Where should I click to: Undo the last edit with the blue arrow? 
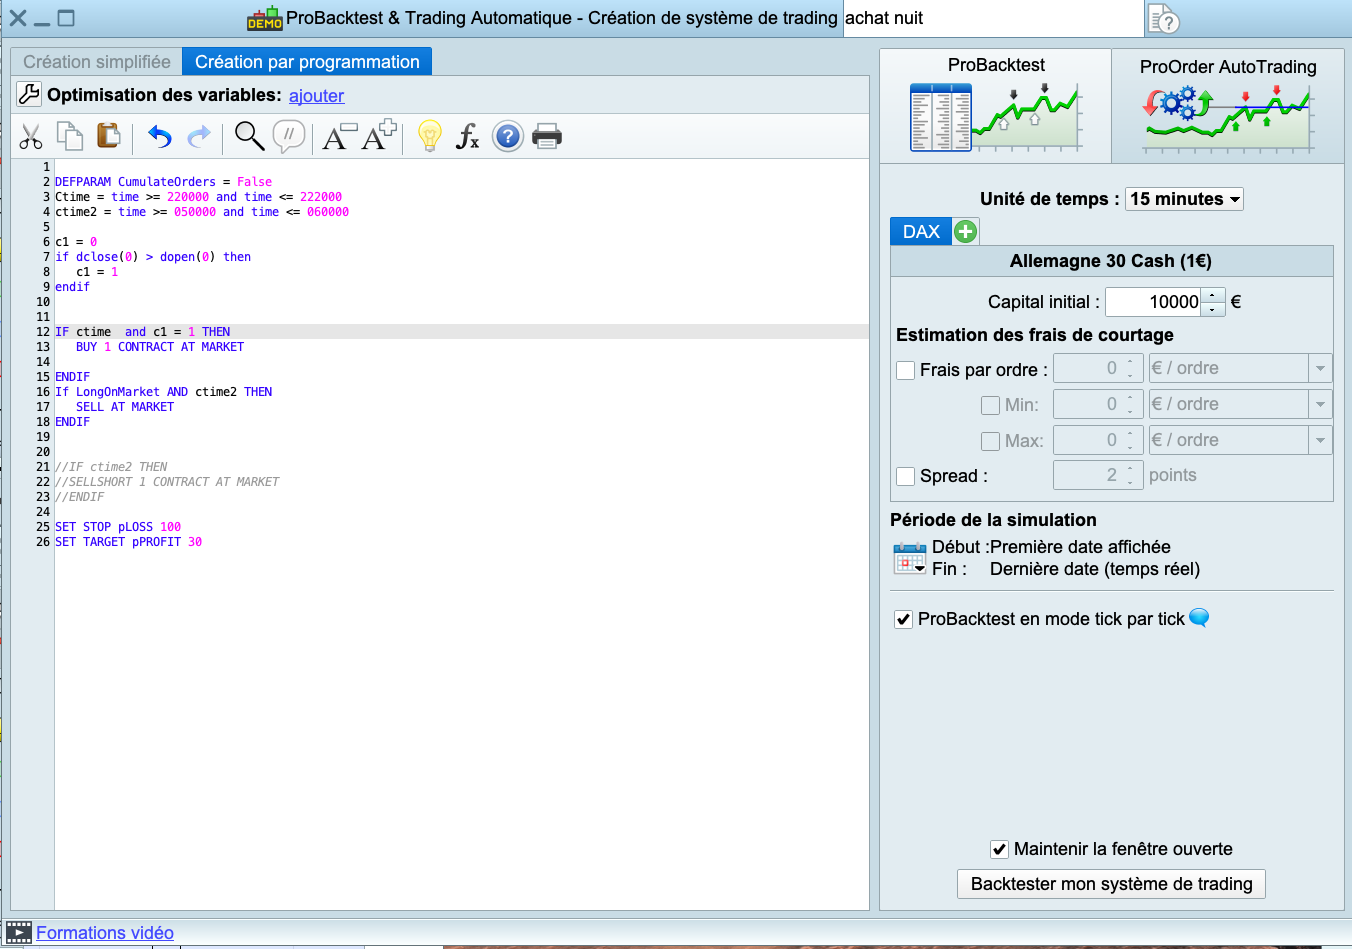pos(160,136)
